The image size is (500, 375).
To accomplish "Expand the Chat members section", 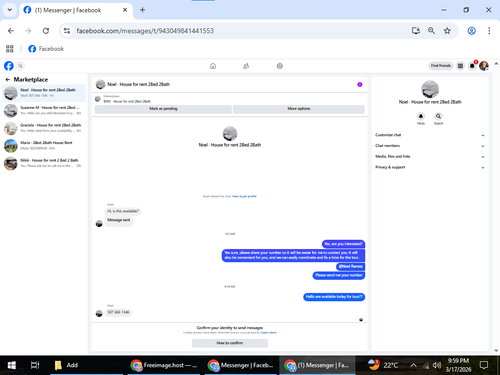I will pos(430,146).
